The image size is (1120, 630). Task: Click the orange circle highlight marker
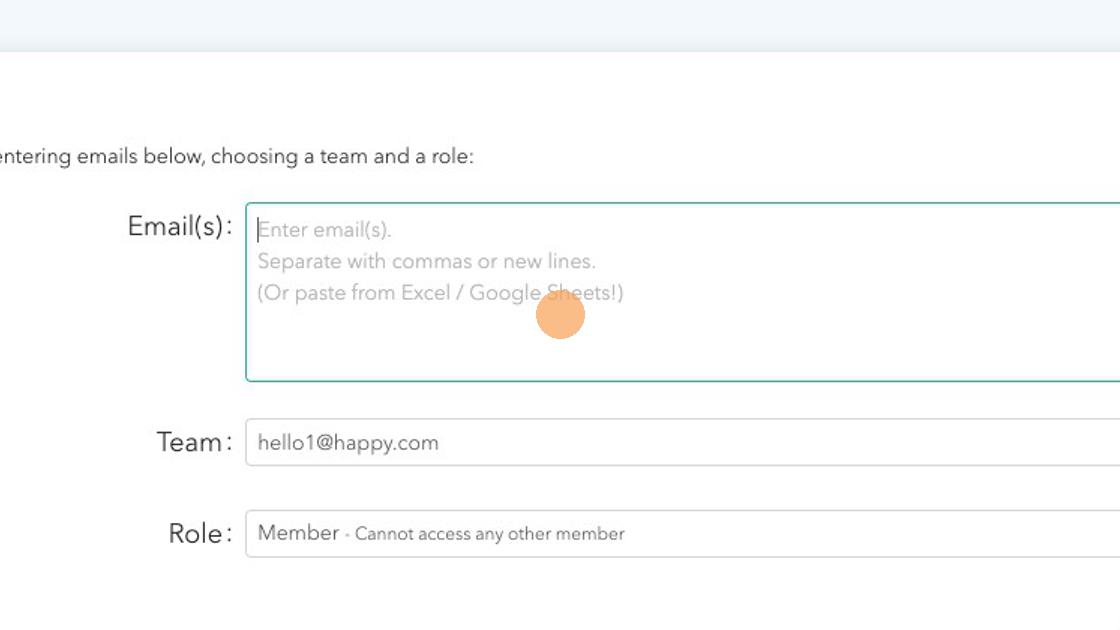(x=560, y=315)
